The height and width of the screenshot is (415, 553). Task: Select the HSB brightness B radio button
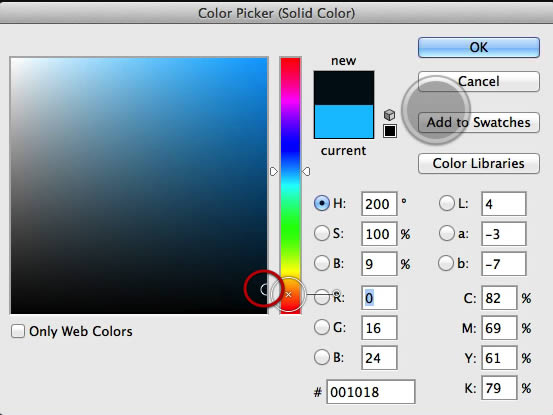pyautogui.click(x=322, y=263)
